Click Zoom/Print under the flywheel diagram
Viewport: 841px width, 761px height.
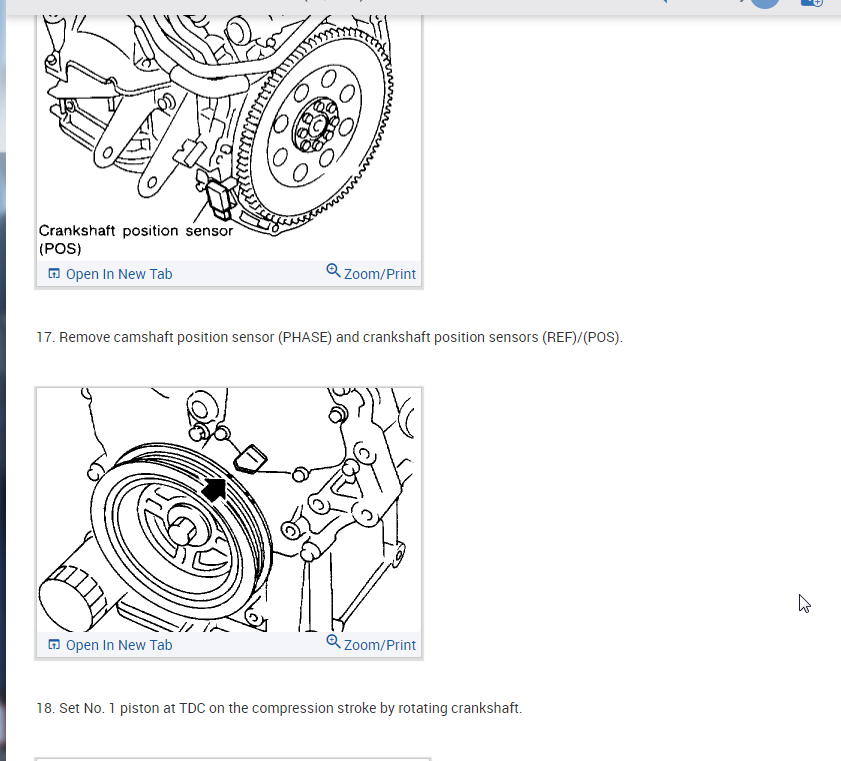pos(371,273)
